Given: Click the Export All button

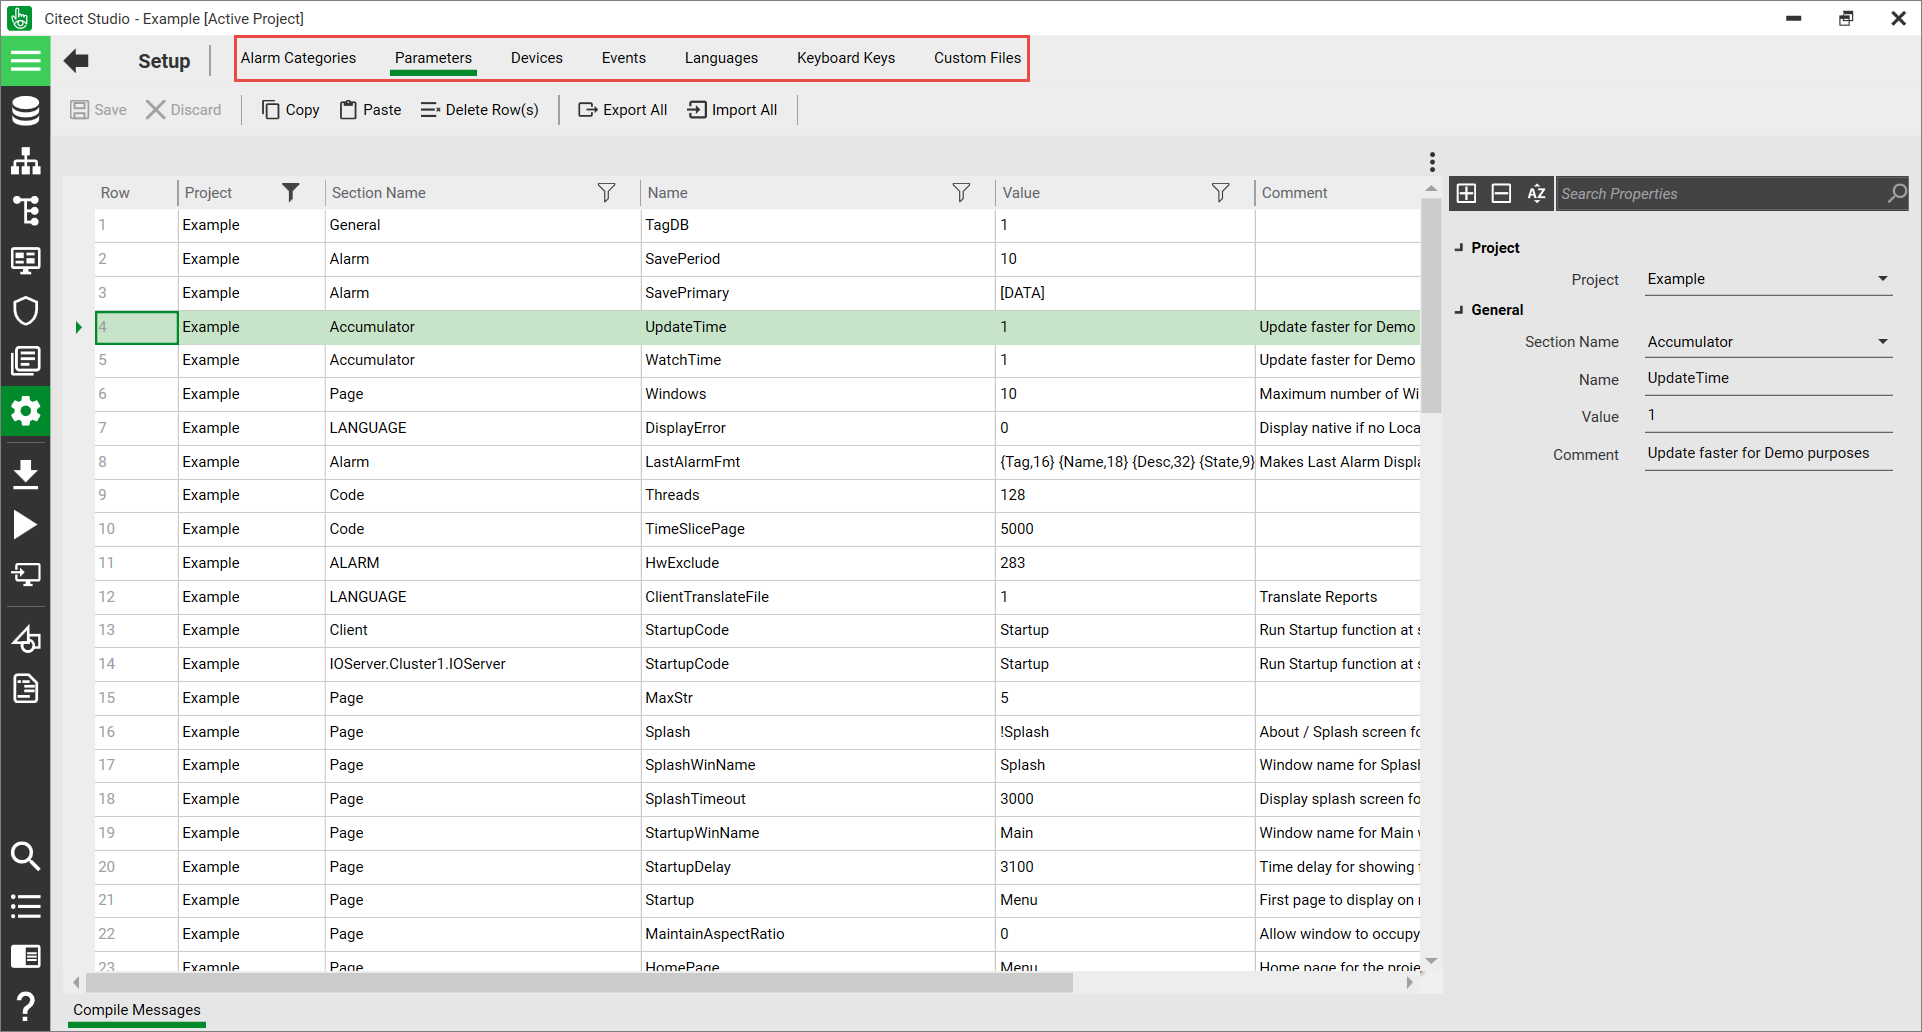Looking at the screenshot, I should click(x=623, y=110).
